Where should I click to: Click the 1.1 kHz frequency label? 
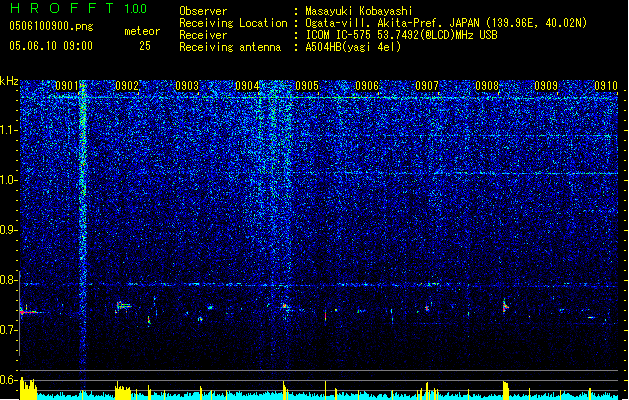(9, 130)
